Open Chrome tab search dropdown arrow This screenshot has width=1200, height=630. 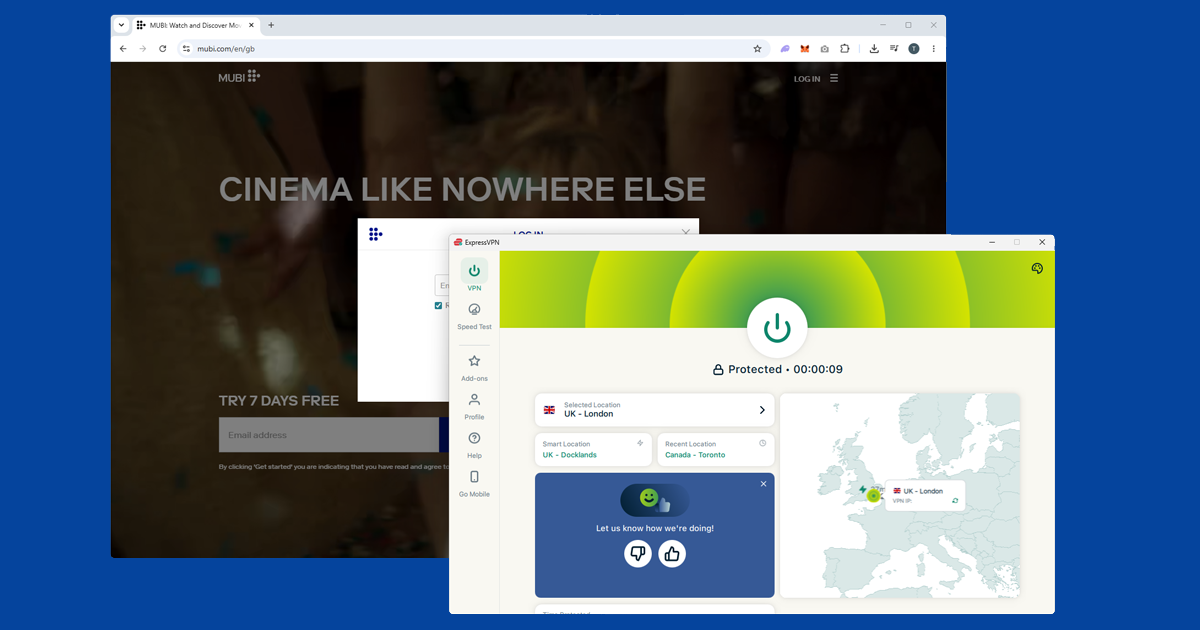pos(122,25)
